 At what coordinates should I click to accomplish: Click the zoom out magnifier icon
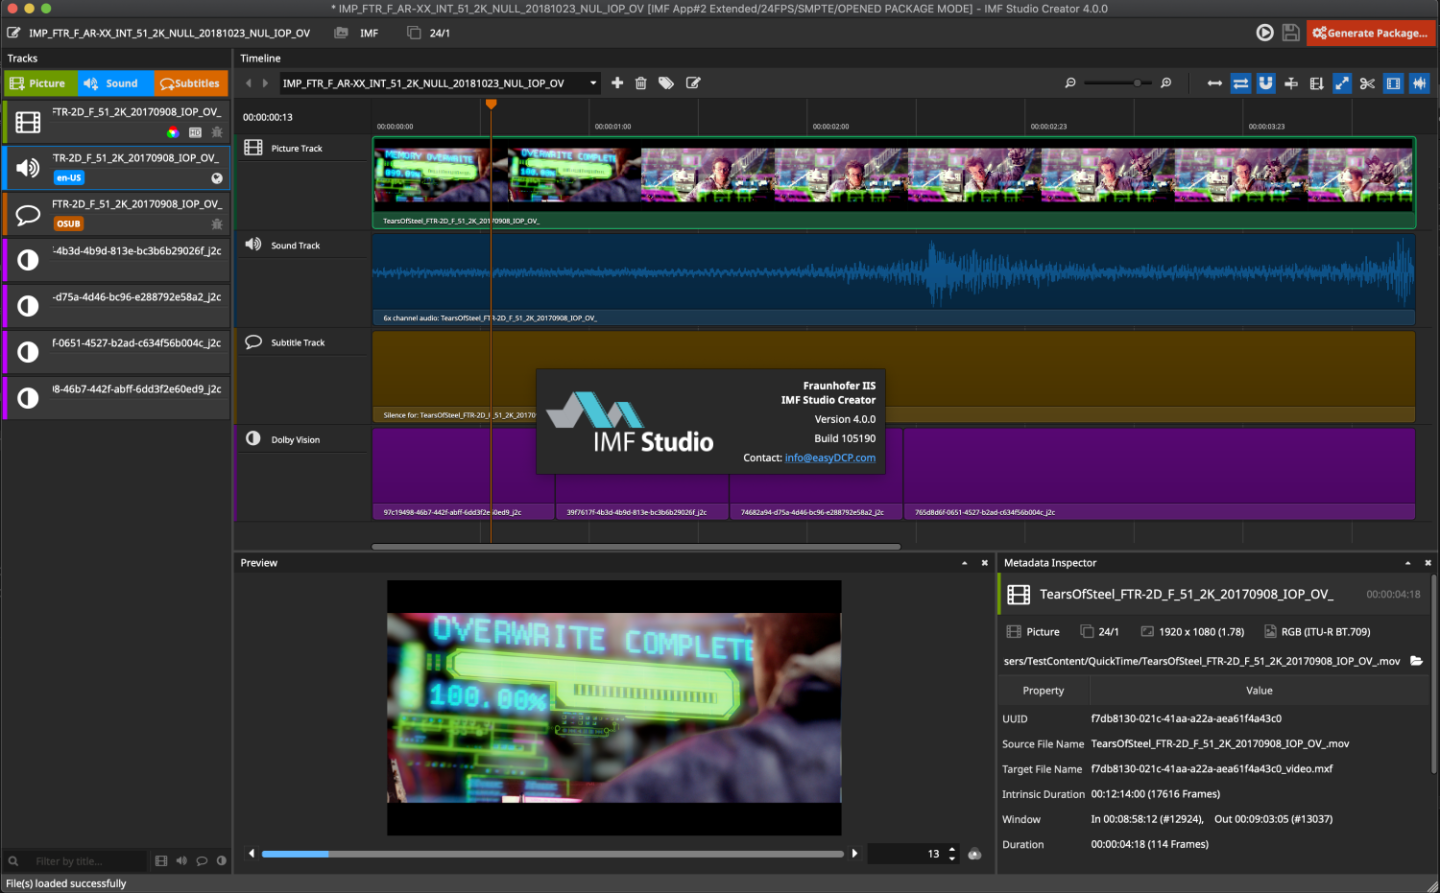(x=1070, y=83)
